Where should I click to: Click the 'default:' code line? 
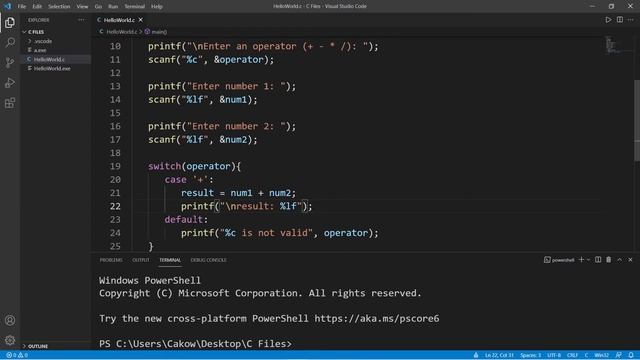pos(186,220)
